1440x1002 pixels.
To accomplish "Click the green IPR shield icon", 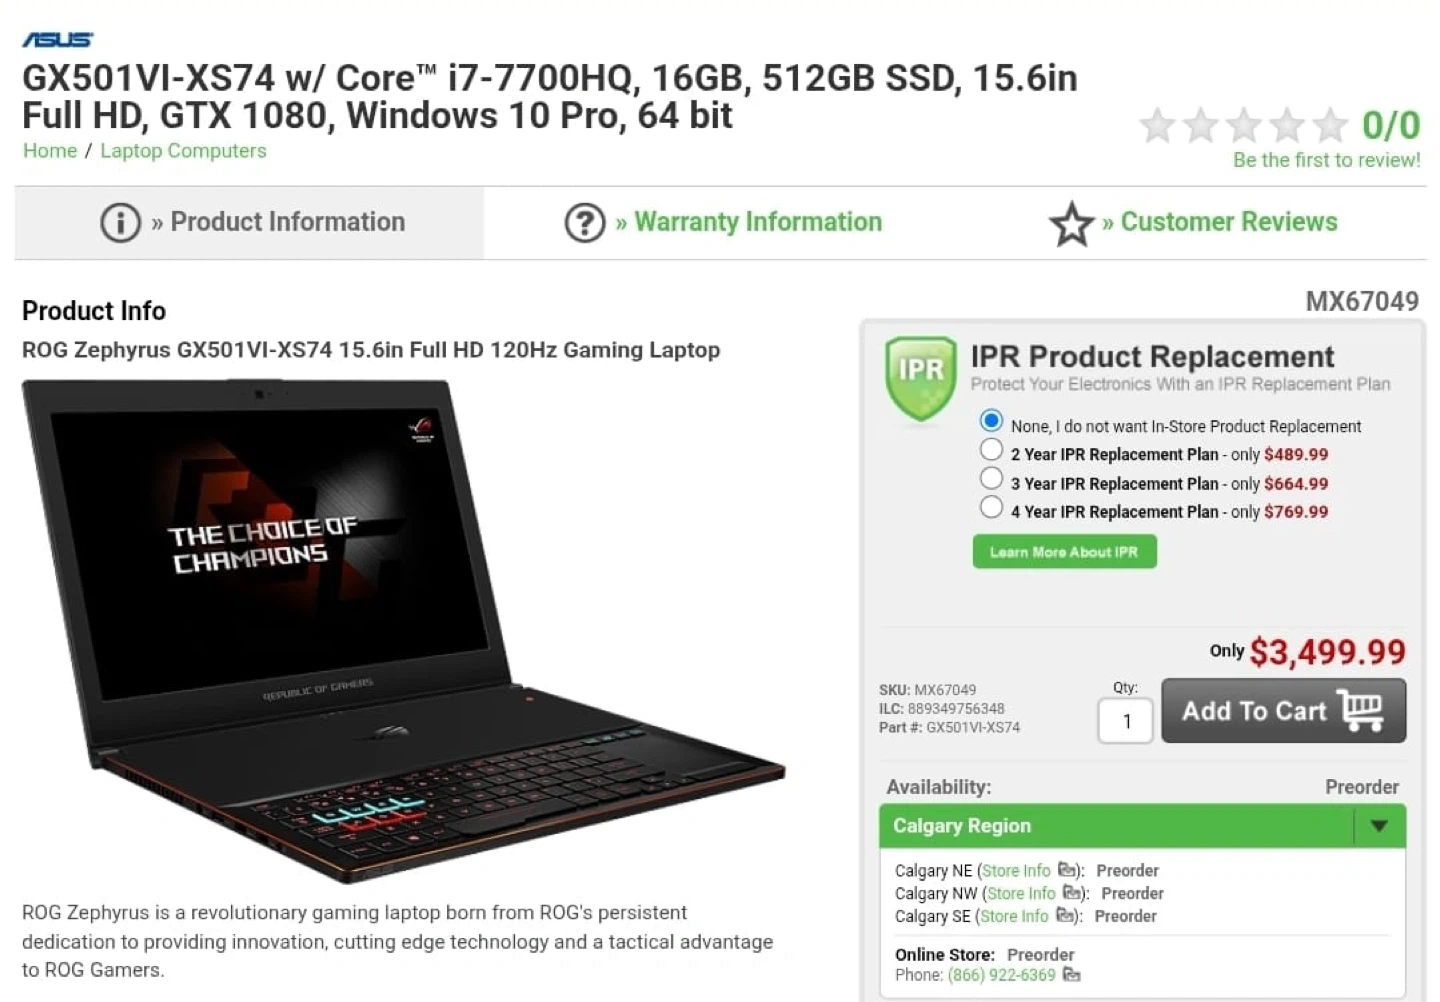I will click(x=920, y=377).
